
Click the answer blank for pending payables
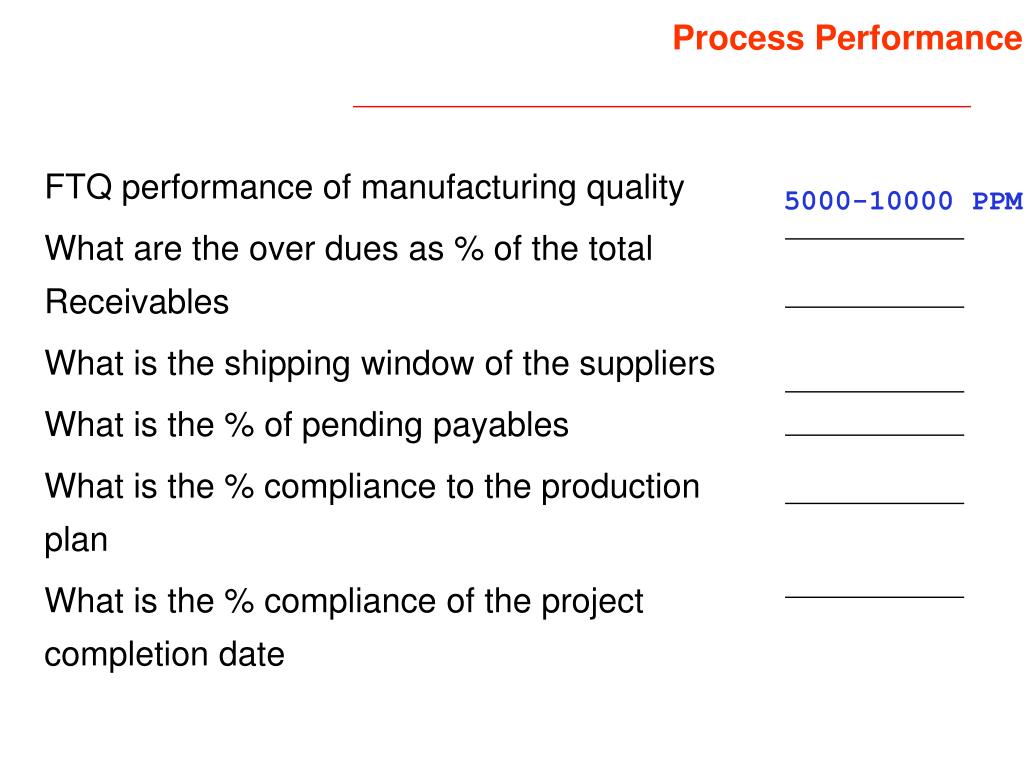tap(874, 434)
